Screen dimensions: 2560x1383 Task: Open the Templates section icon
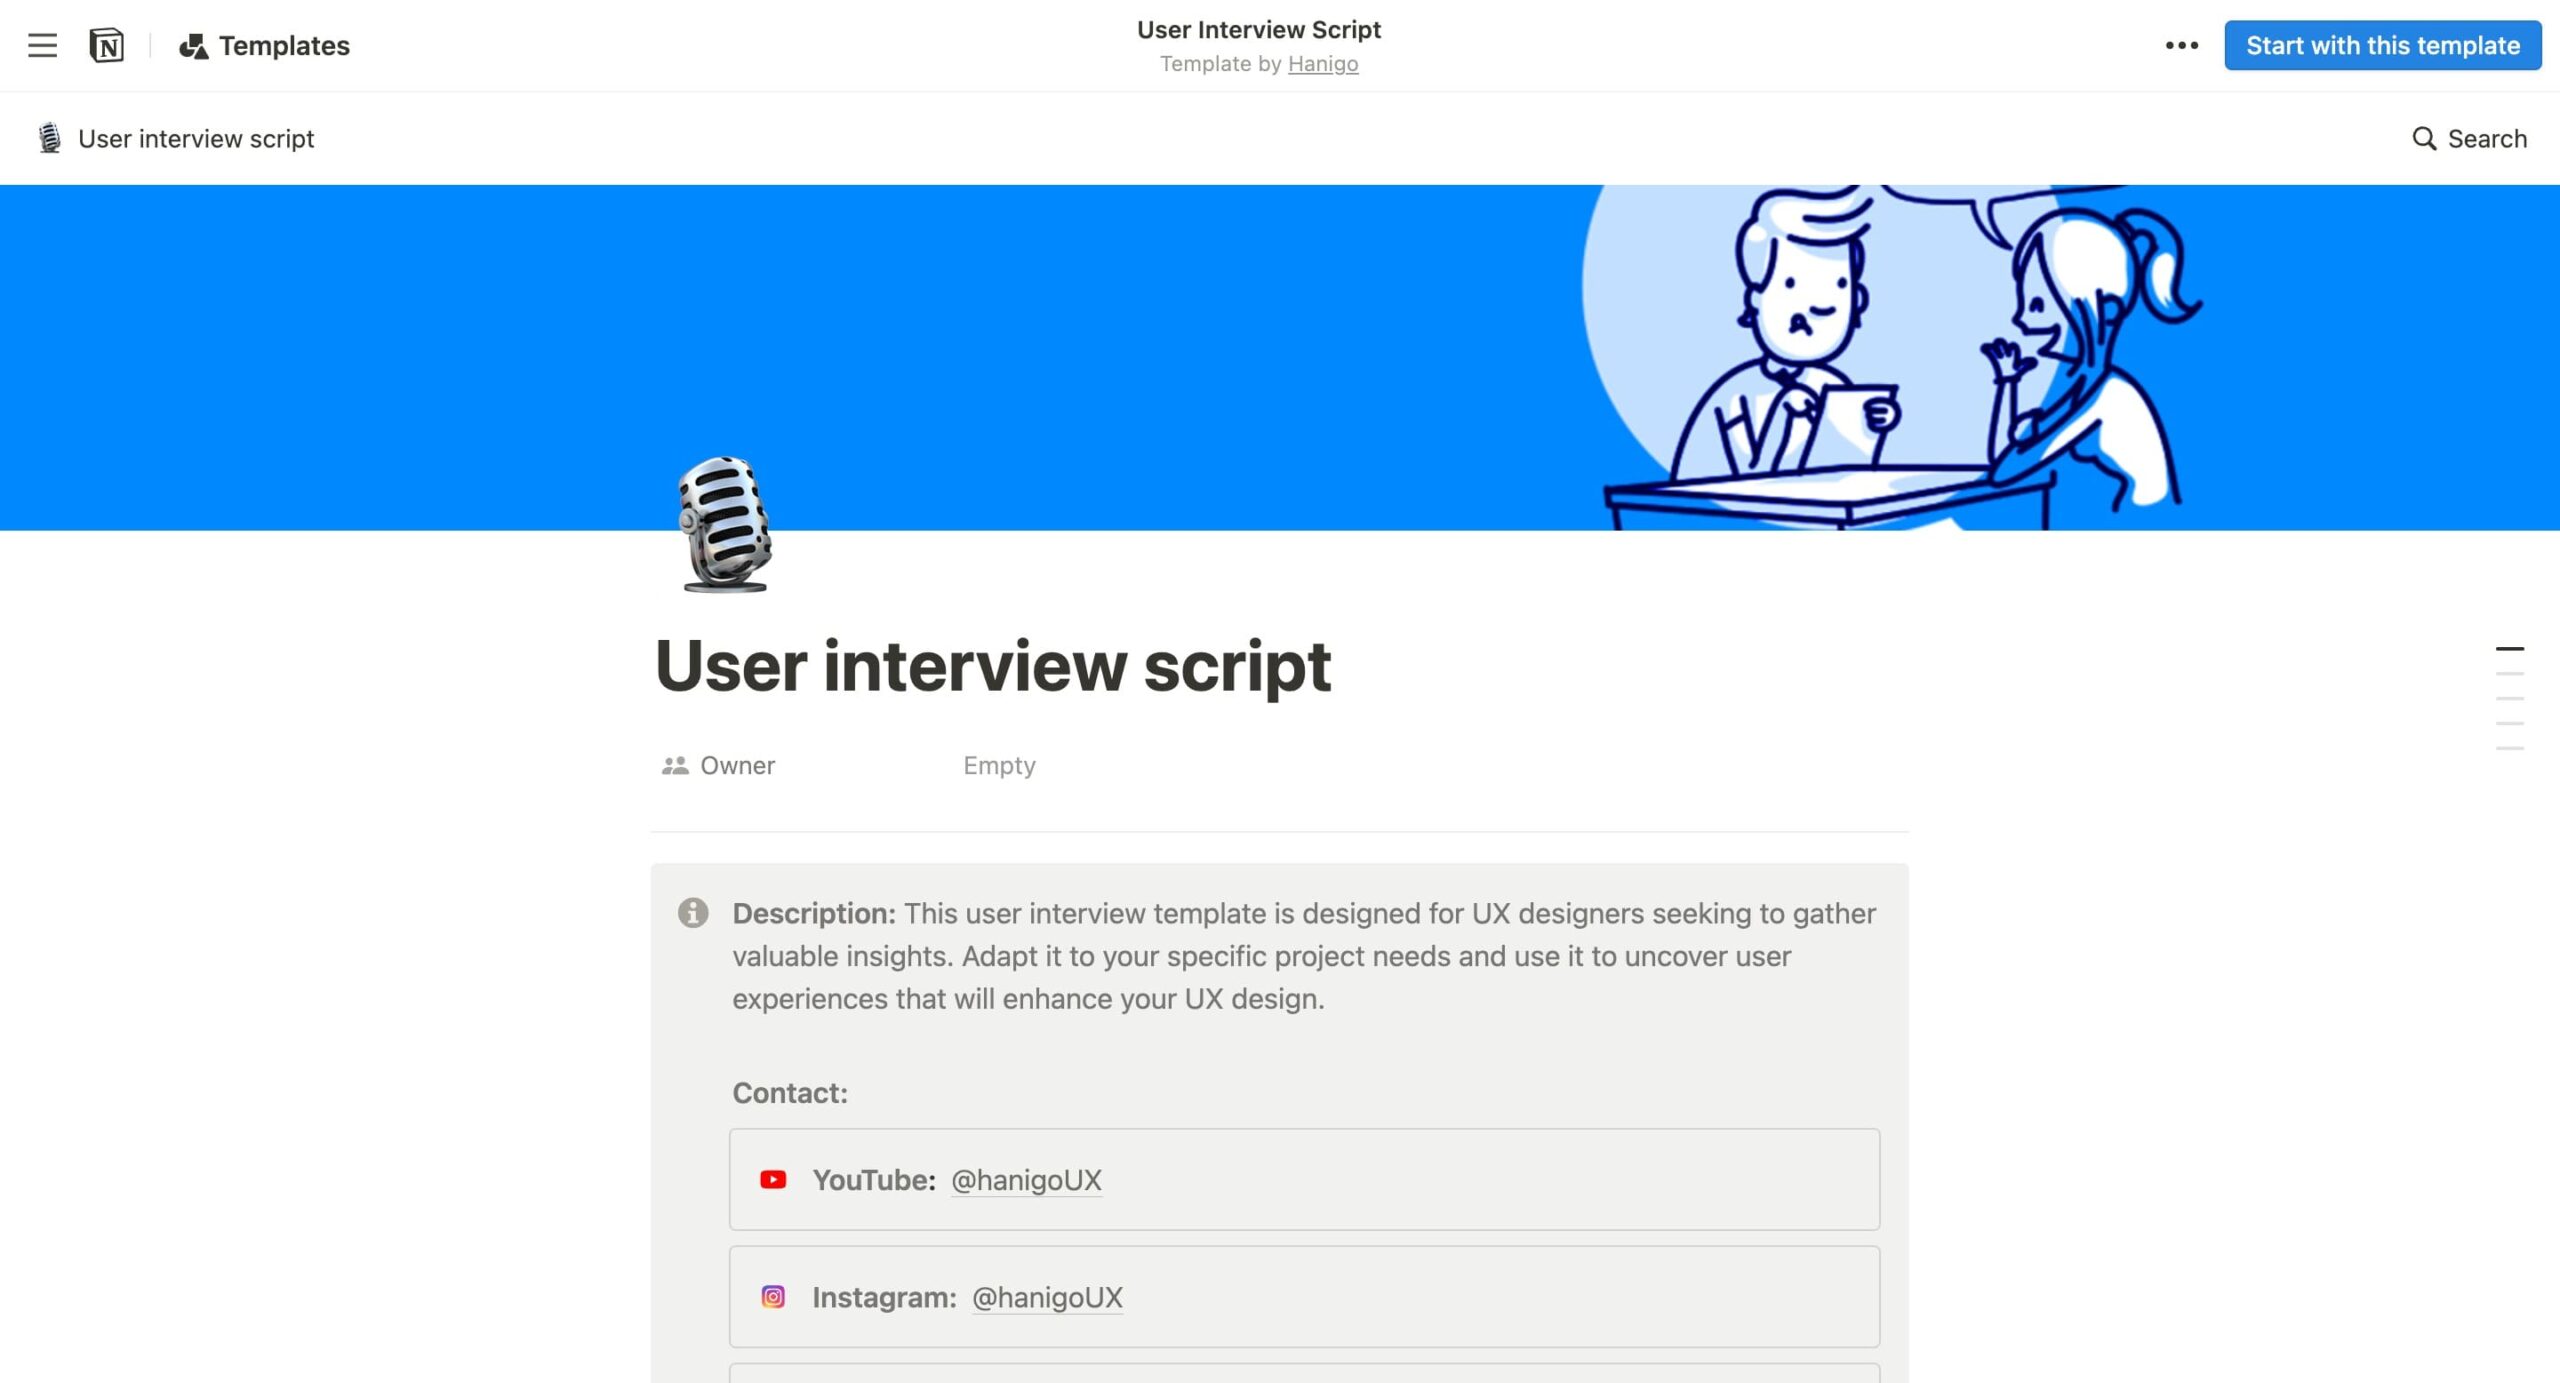pos(194,44)
